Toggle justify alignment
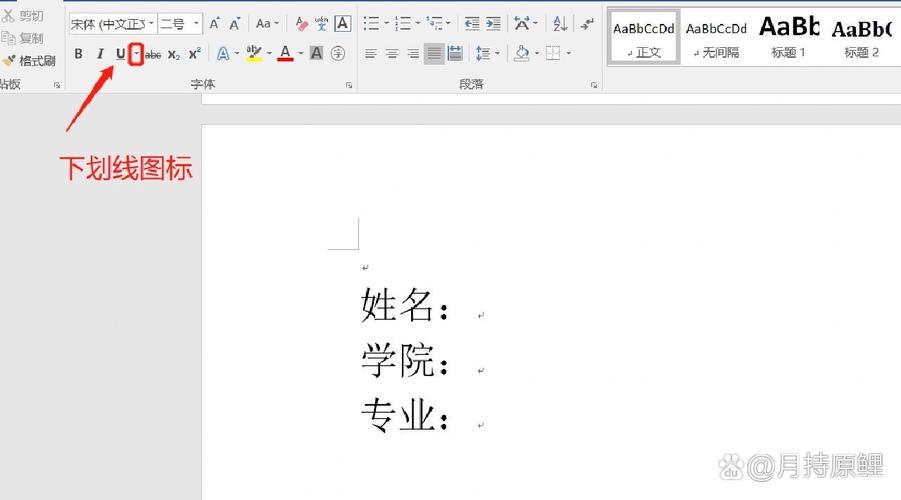Image resolution: width=901 pixels, height=500 pixels. pos(434,54)
